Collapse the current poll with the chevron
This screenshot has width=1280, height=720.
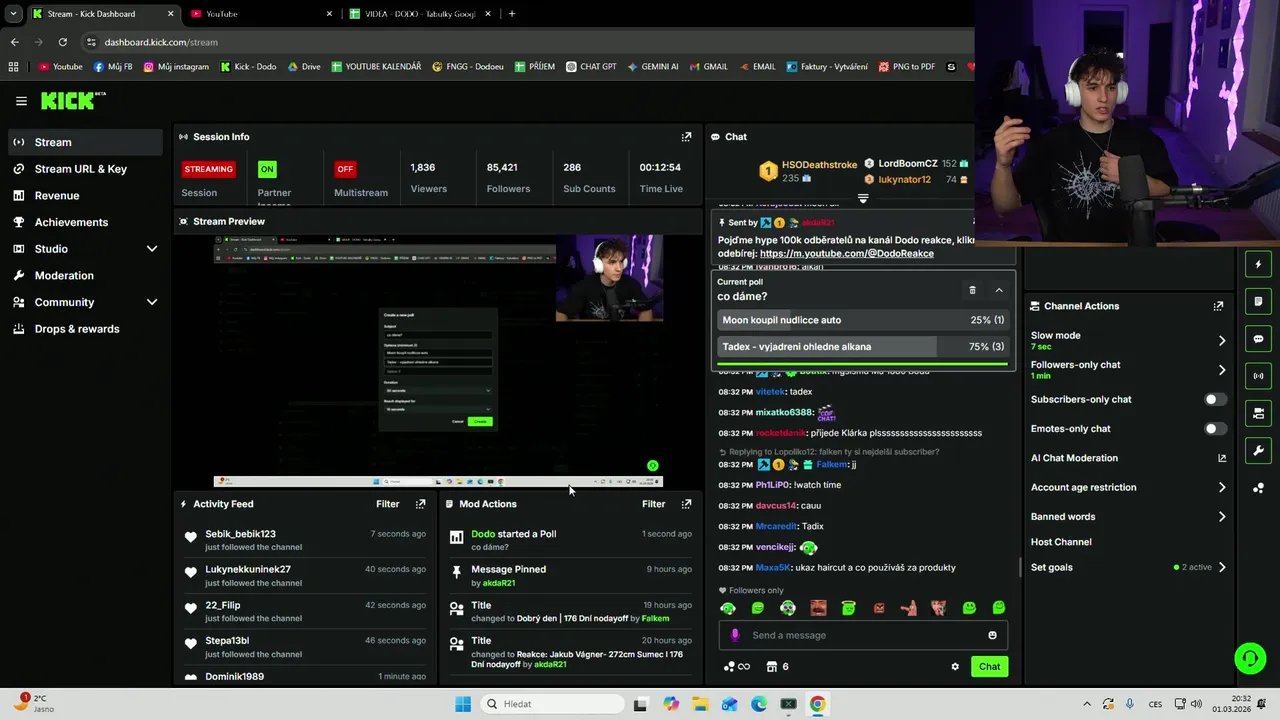[999, 290]
